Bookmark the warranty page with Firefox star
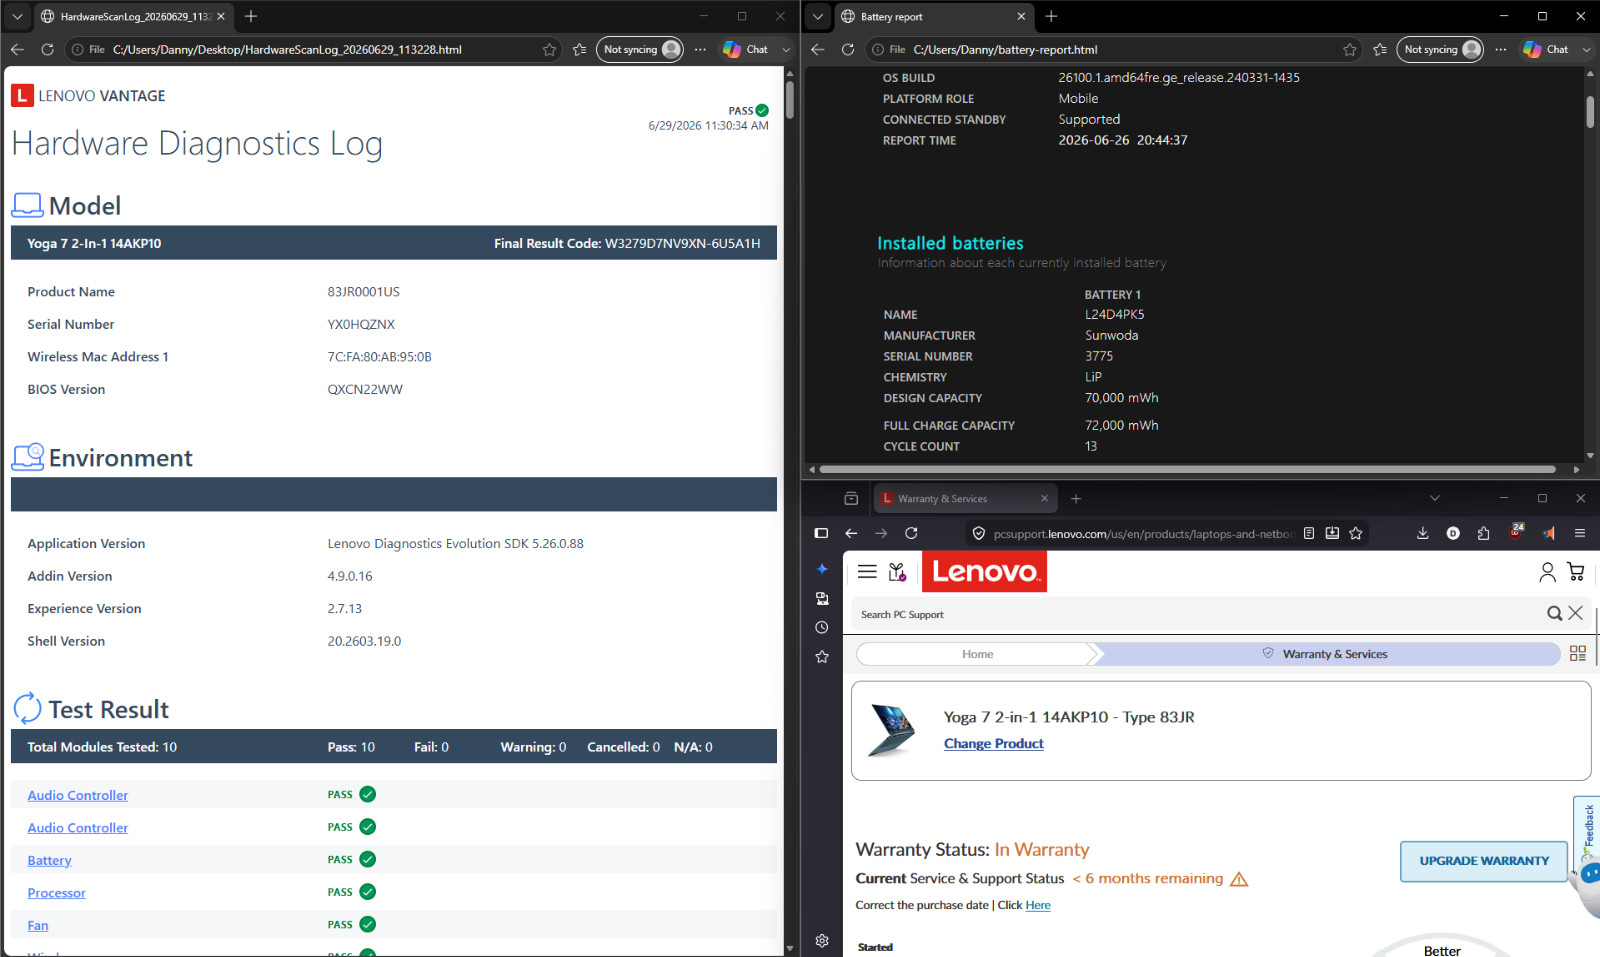Image resolution: width=1600 pixels, height=957 pixels. tap(1356, 533)
